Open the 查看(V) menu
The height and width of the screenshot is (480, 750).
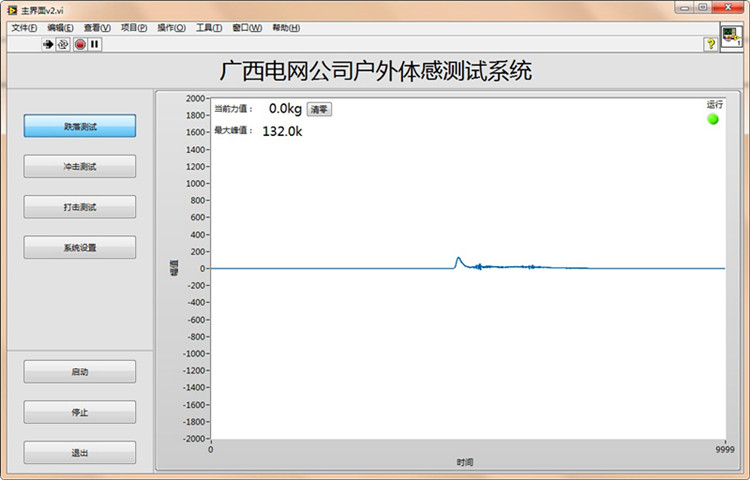point(97,28)
